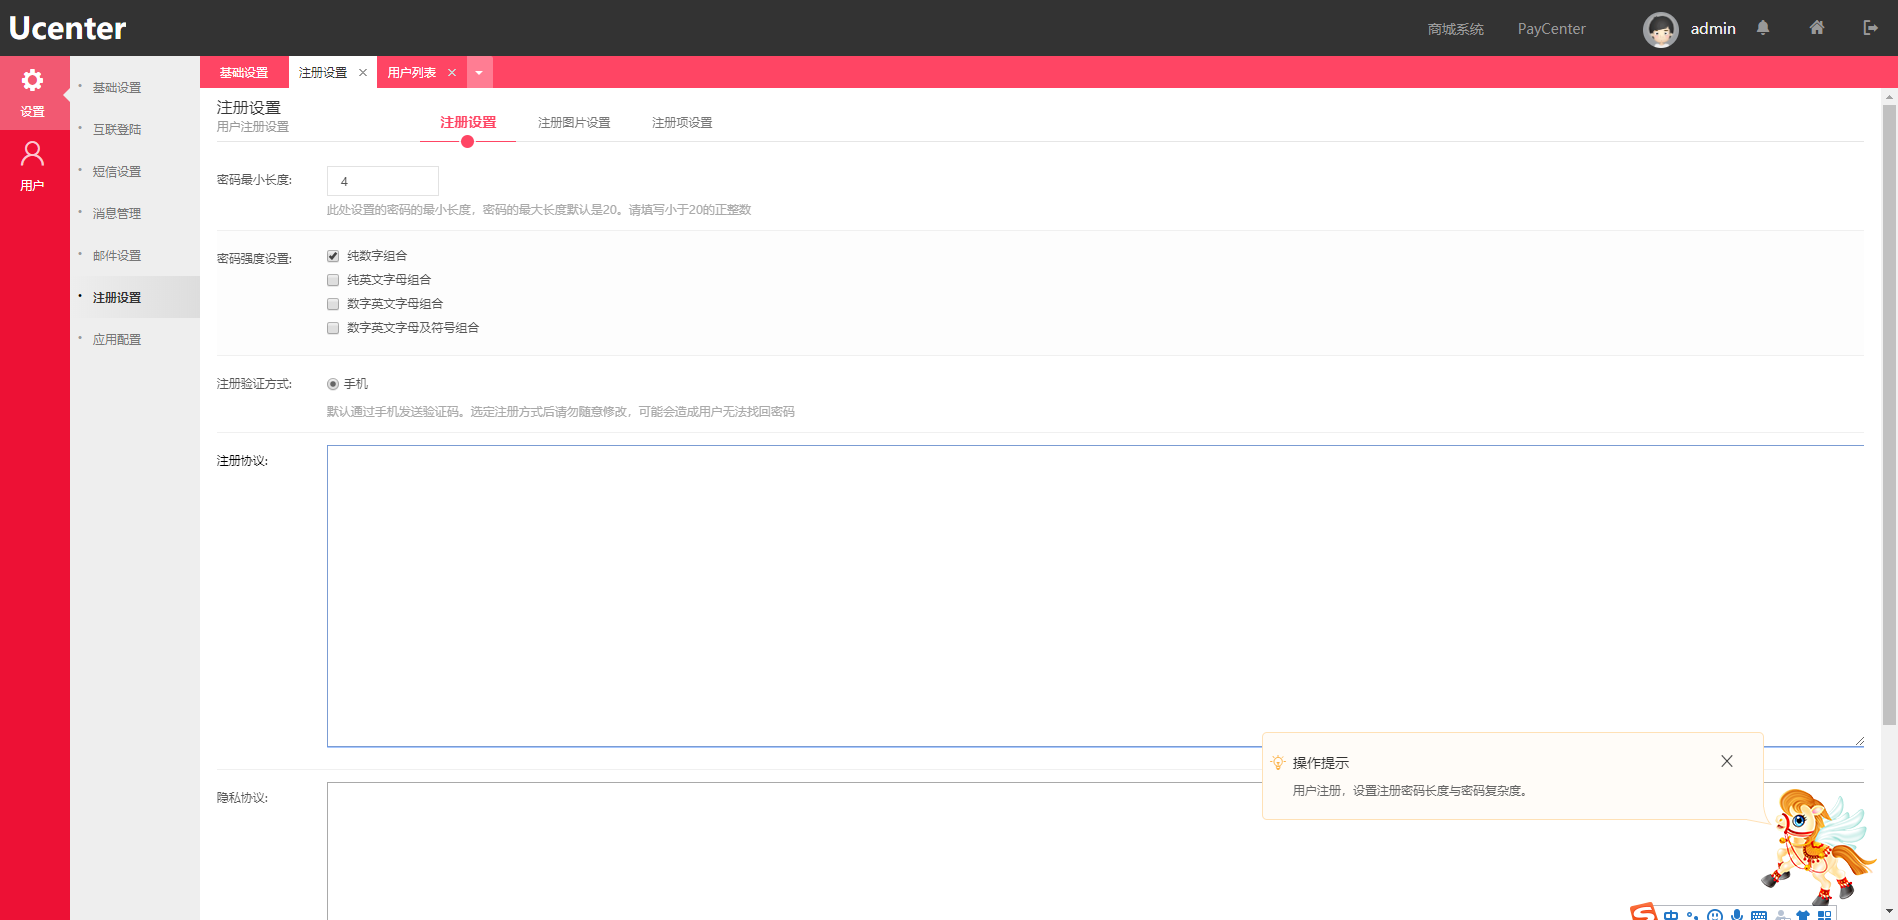Click the Ucenter logo
The image size is (1898, 920).
coord(68,28)
